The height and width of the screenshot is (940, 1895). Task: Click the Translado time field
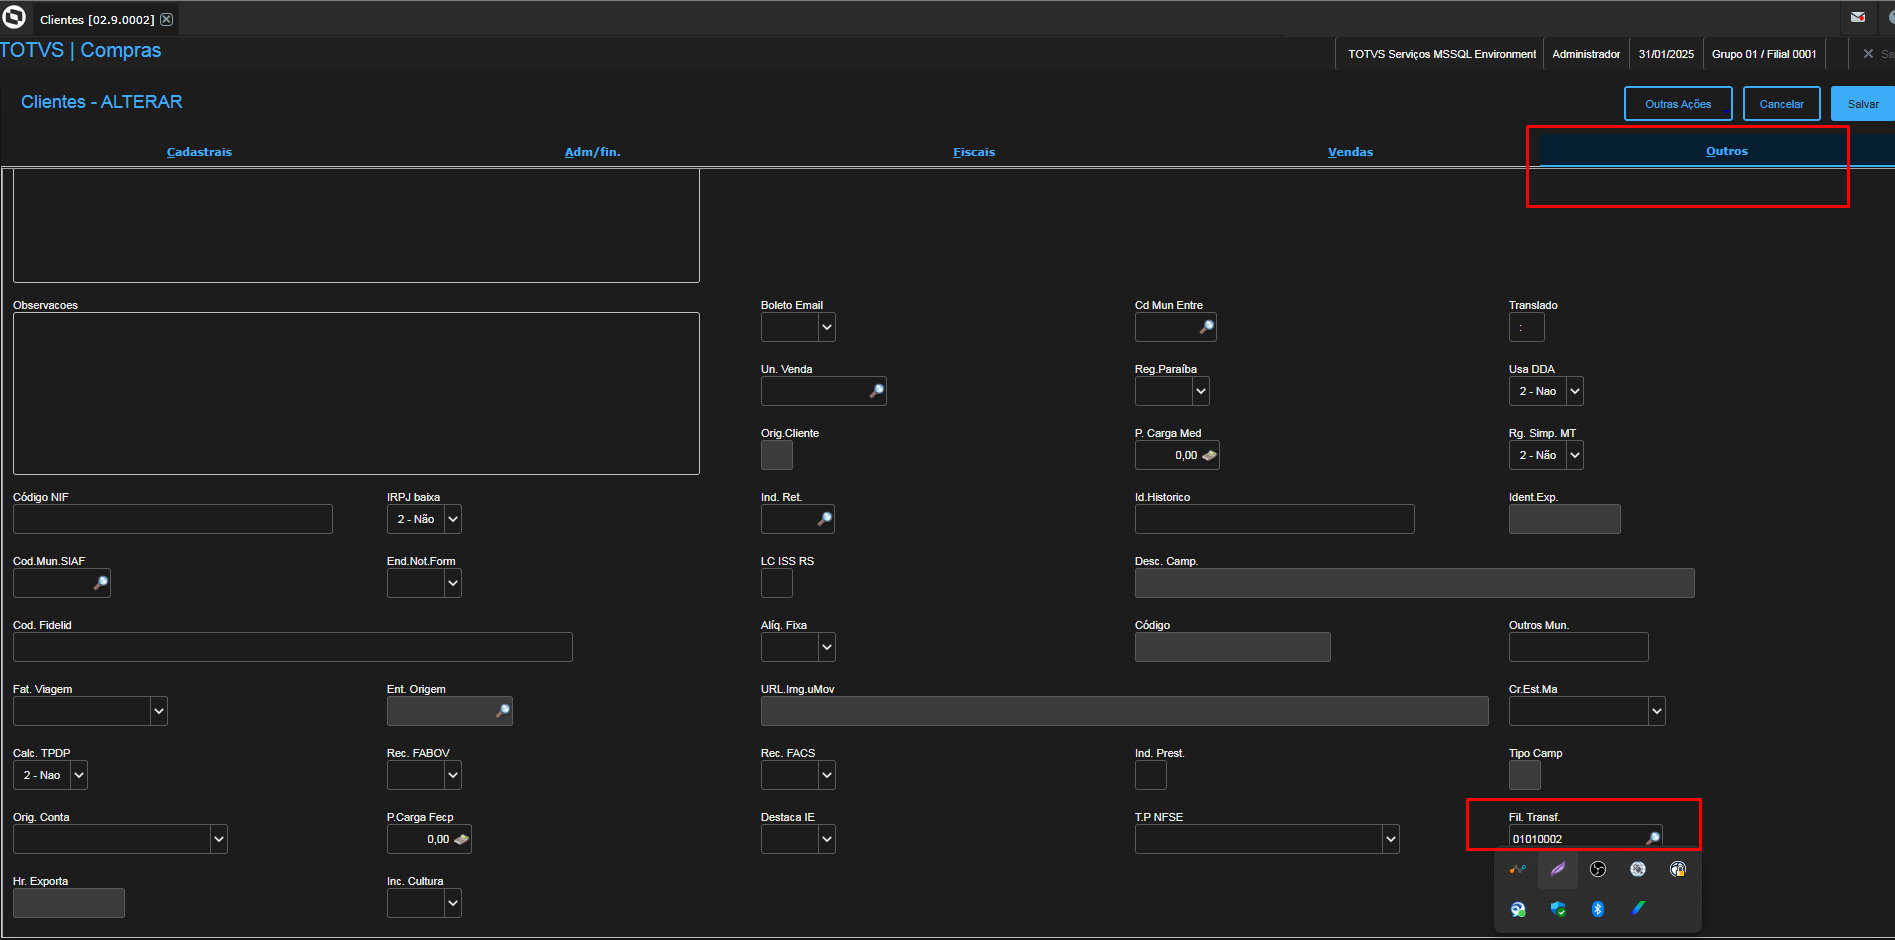click(1527, 327)
